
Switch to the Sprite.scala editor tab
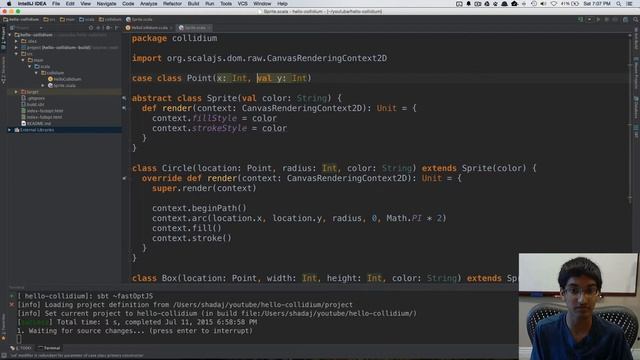click(195, 28)
